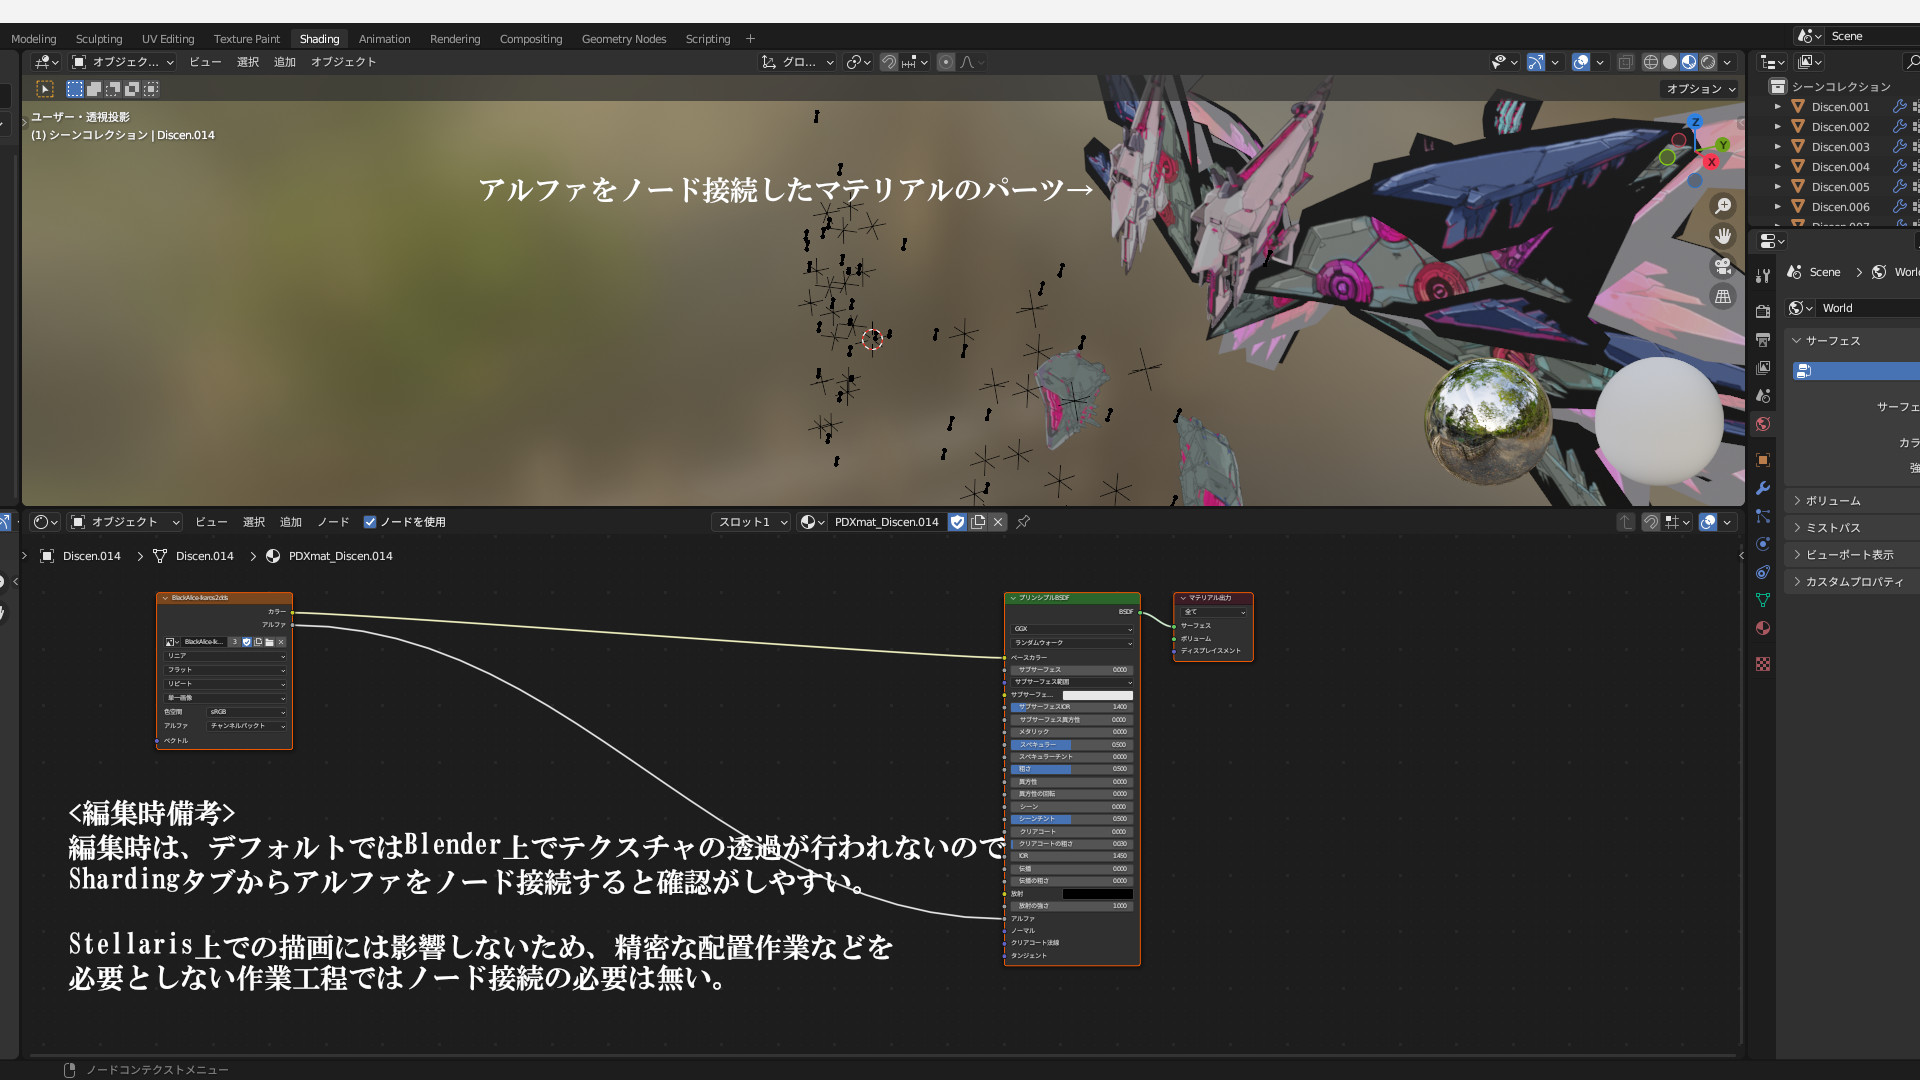Open World properties tab
Image resolution: width=1920 pixels, height=1080 pixels.
coord(1763,424)
